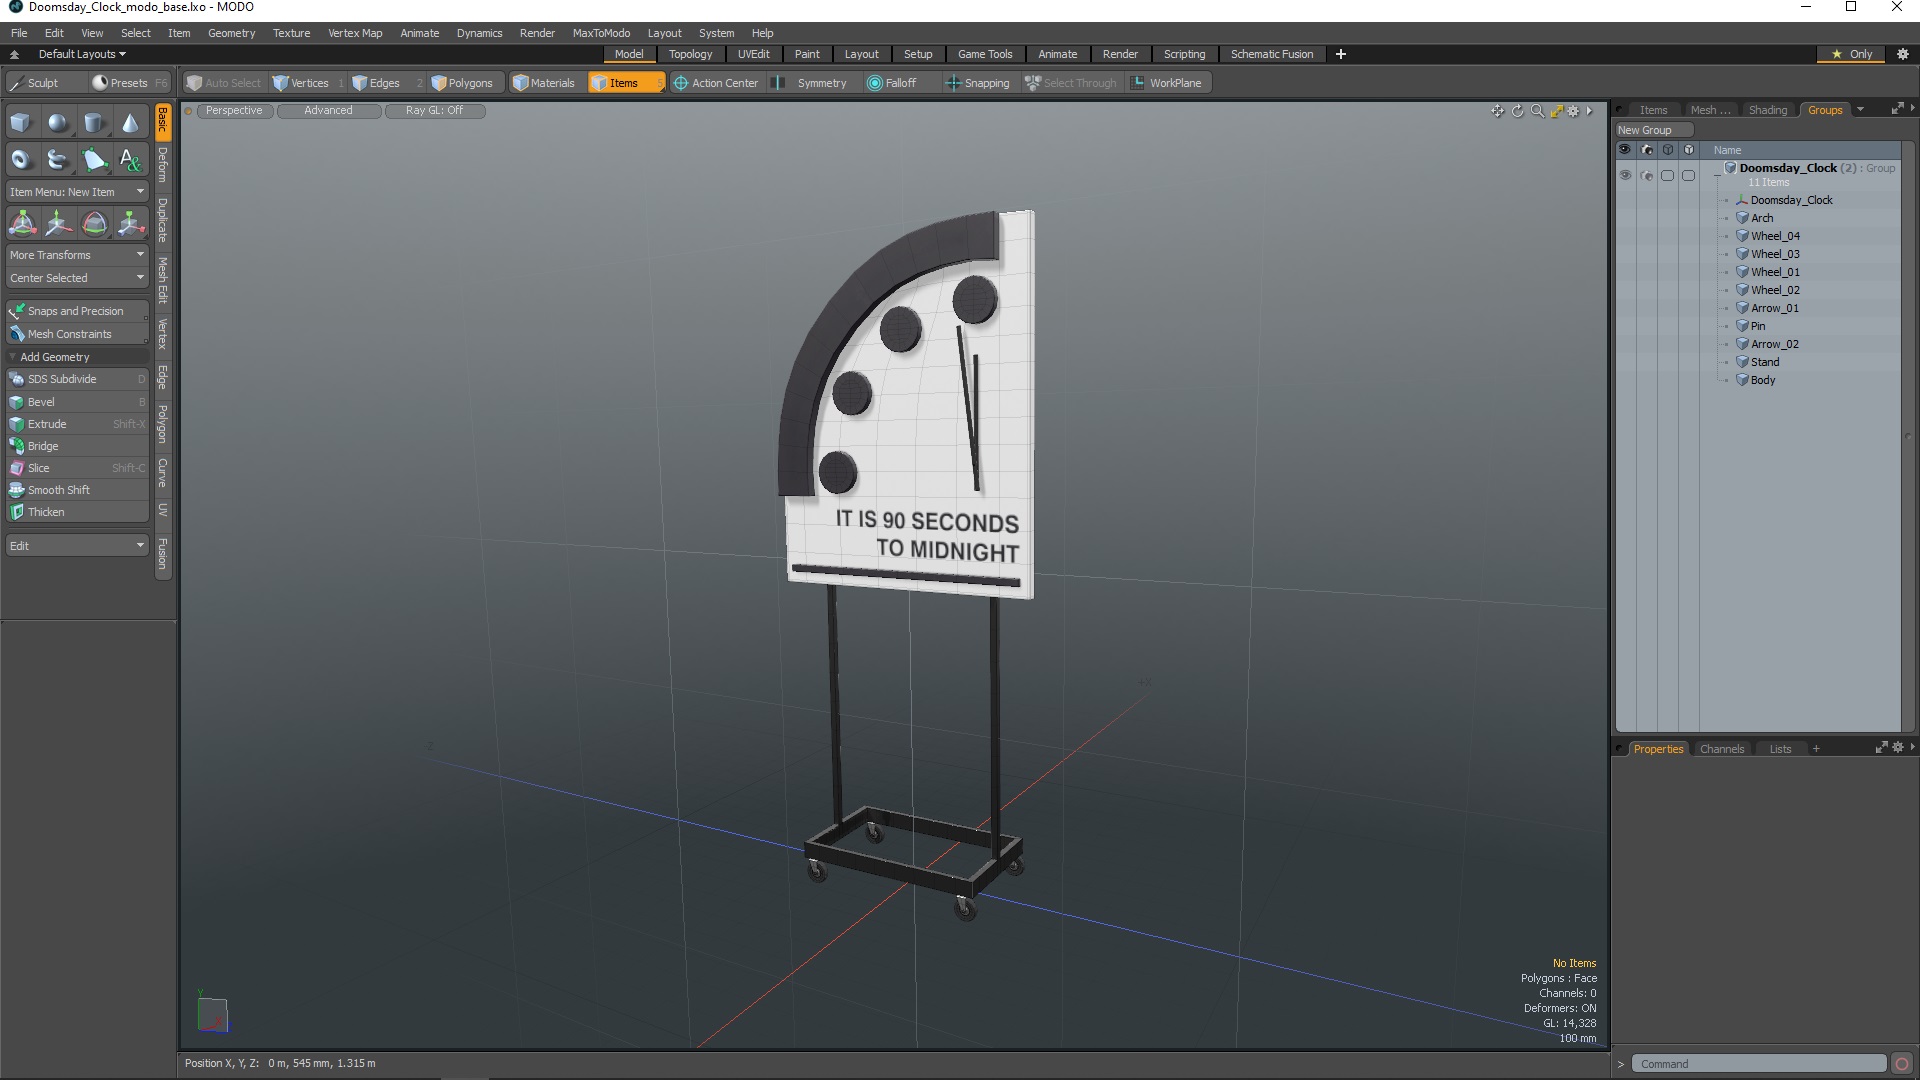This screenshot has height=1080, width=1920.
Task: Open layout settings gear at top right
Action: [1902, 54]
